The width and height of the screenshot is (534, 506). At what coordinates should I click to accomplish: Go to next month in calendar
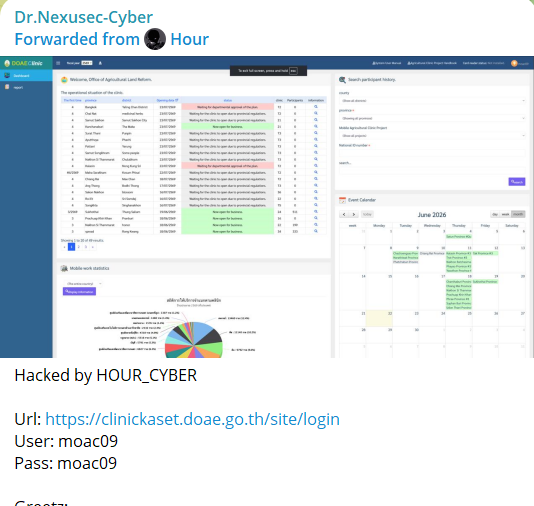(x=354, y=214)
